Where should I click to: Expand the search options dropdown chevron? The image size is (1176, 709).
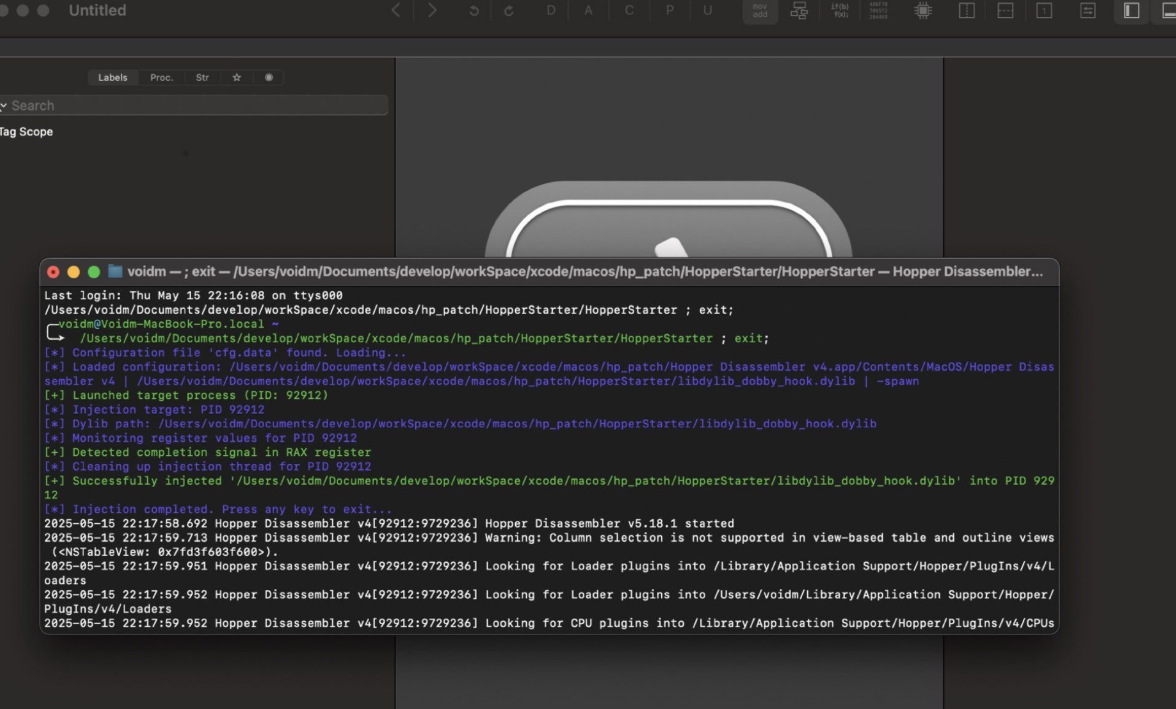click(x=4, y=106)
